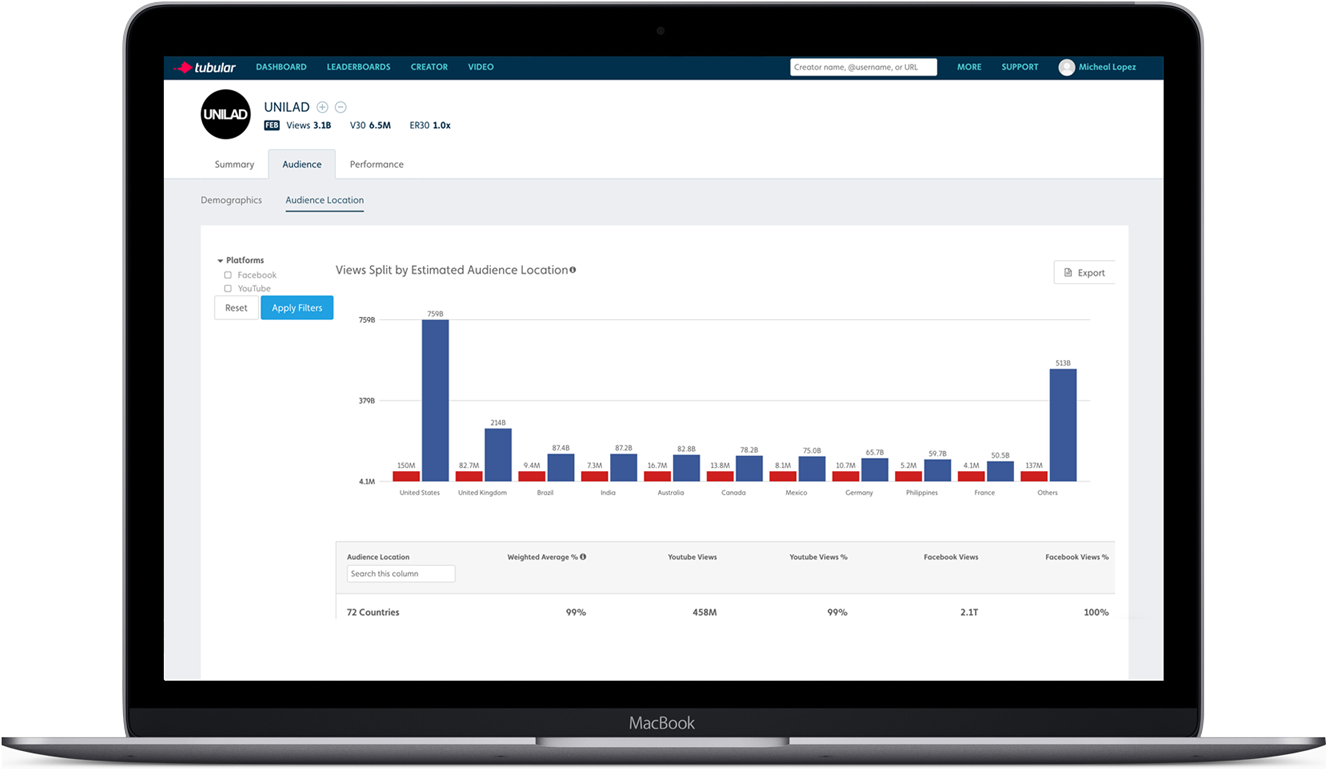Image resolution: width=1327 pixels, height=769 pixels.
Task: Enable the Facebook platform checkbox
Action: [228, 275]
